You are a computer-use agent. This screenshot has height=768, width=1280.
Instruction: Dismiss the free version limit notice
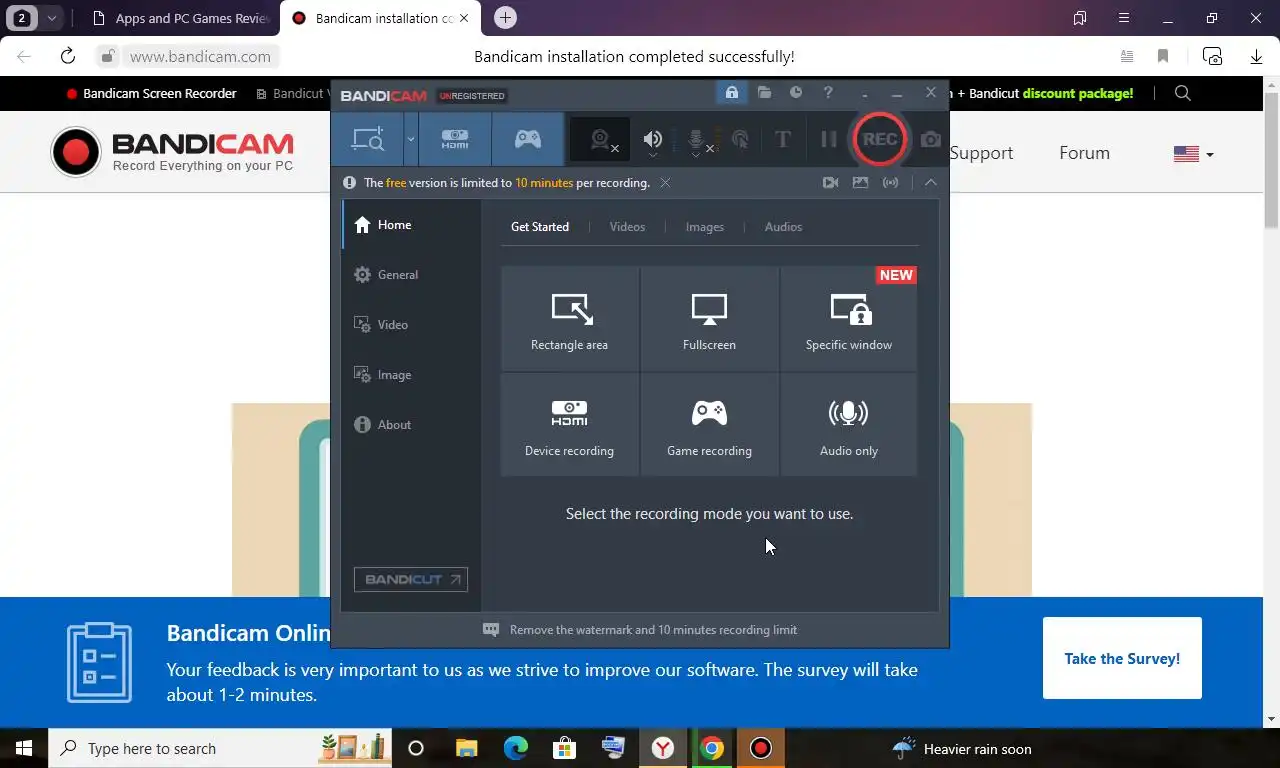coord(665,183)
